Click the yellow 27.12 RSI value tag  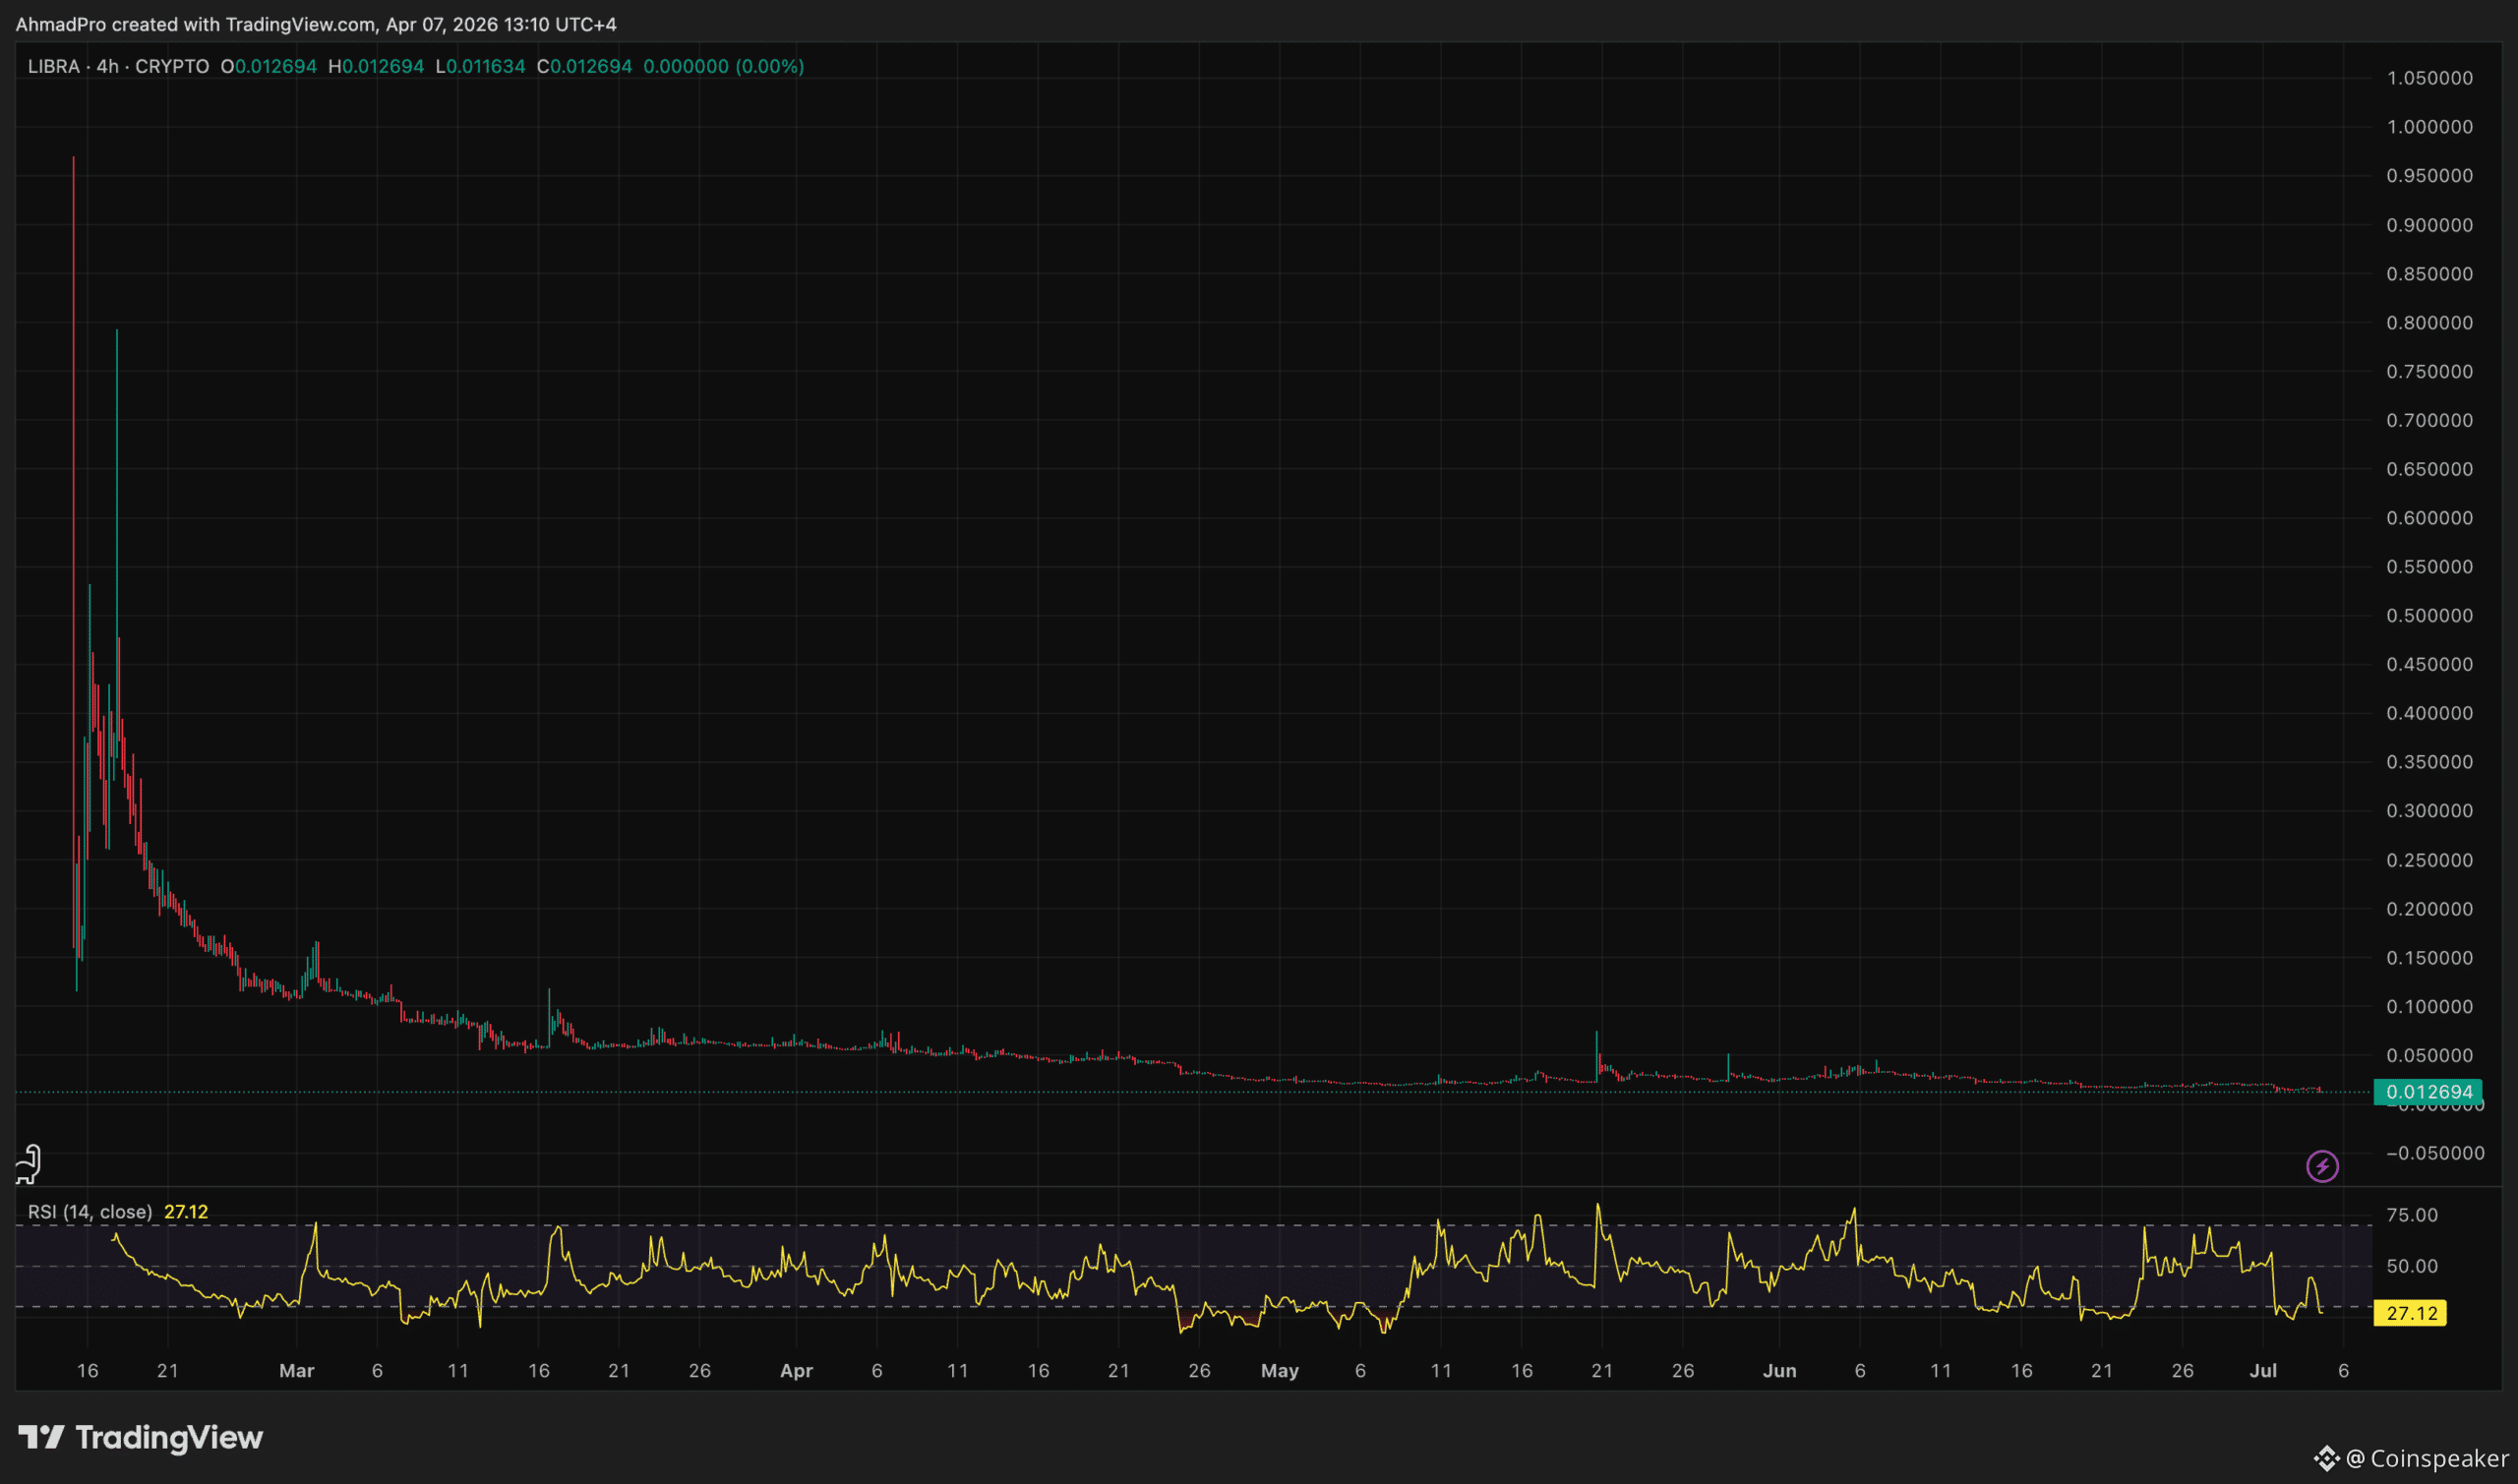(2410, 1313)
